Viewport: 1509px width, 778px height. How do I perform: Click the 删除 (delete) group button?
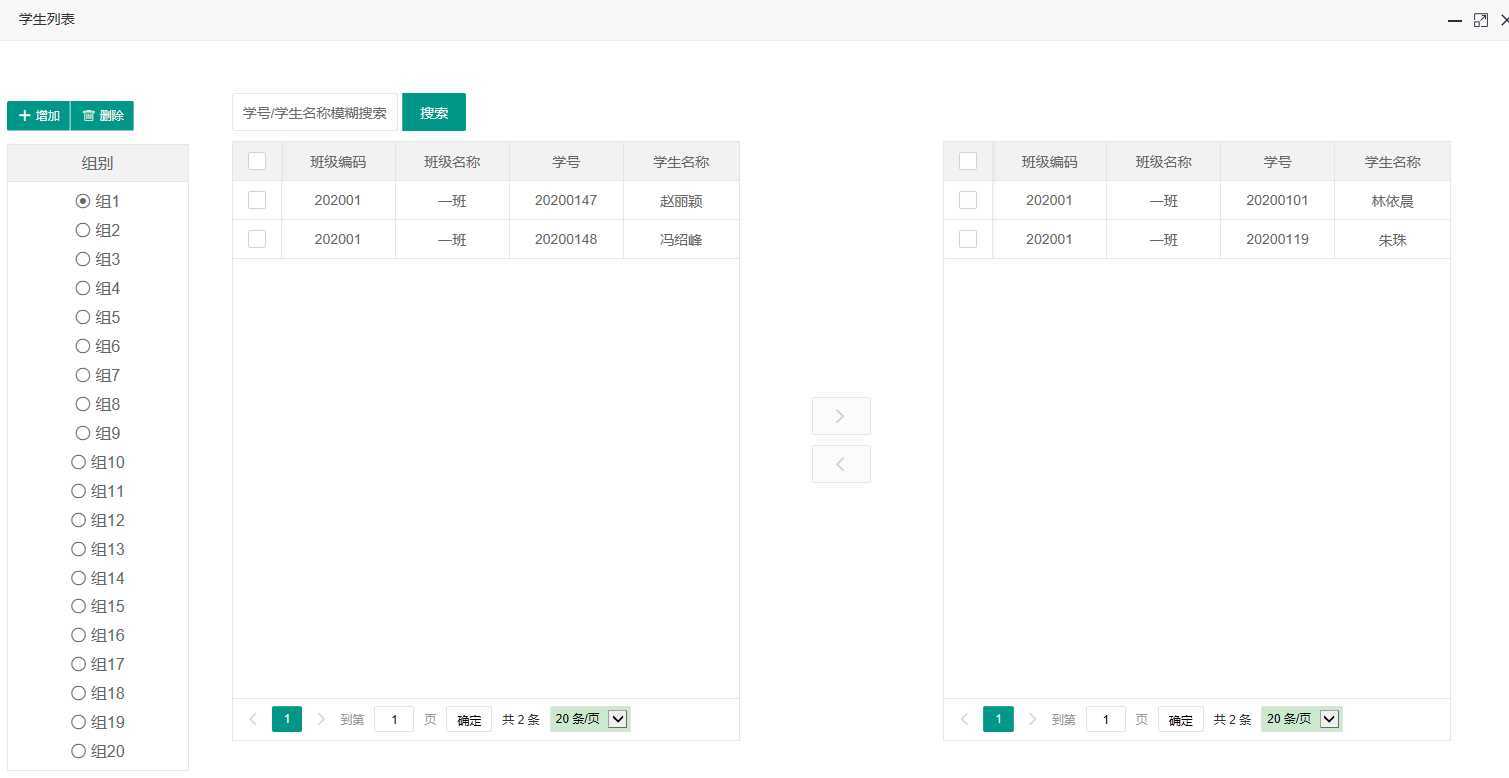(x=102, y=116)
